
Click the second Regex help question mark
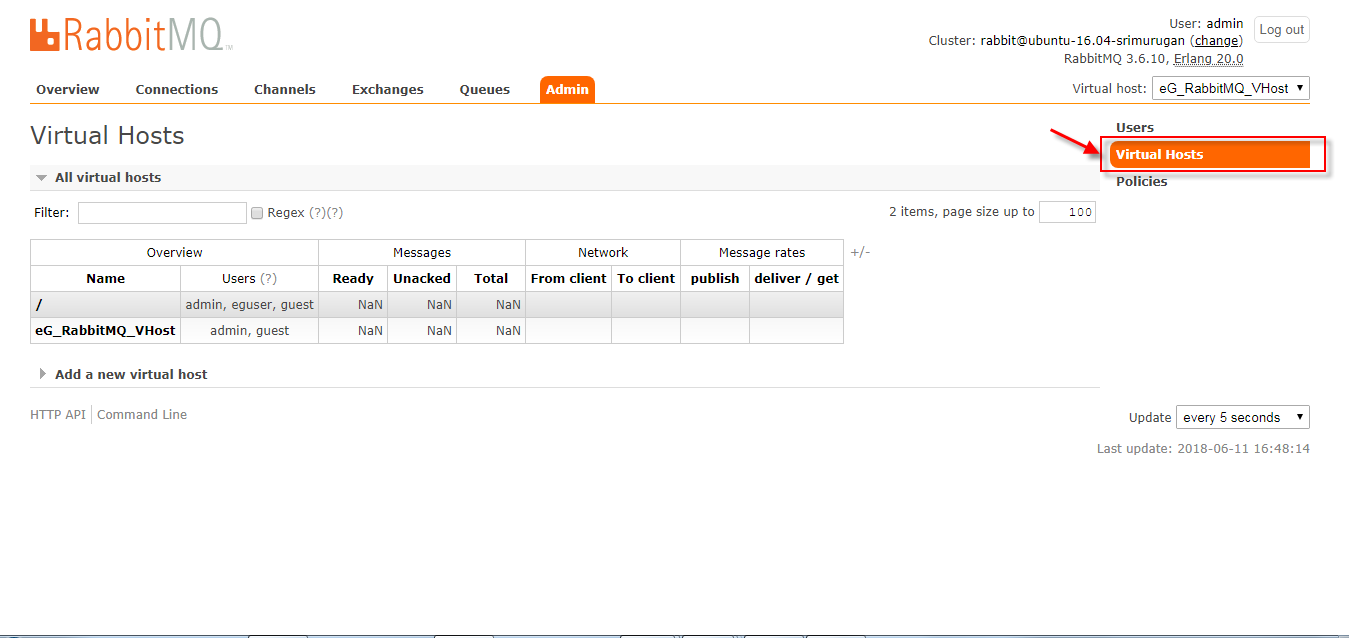[x=335, y=213]
